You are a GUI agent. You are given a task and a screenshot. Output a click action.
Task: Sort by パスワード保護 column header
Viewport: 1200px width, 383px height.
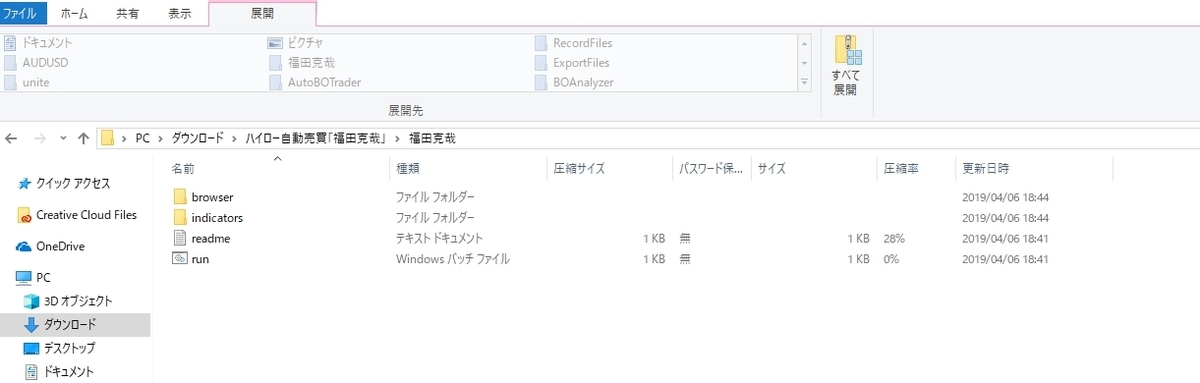pos(710,169)
